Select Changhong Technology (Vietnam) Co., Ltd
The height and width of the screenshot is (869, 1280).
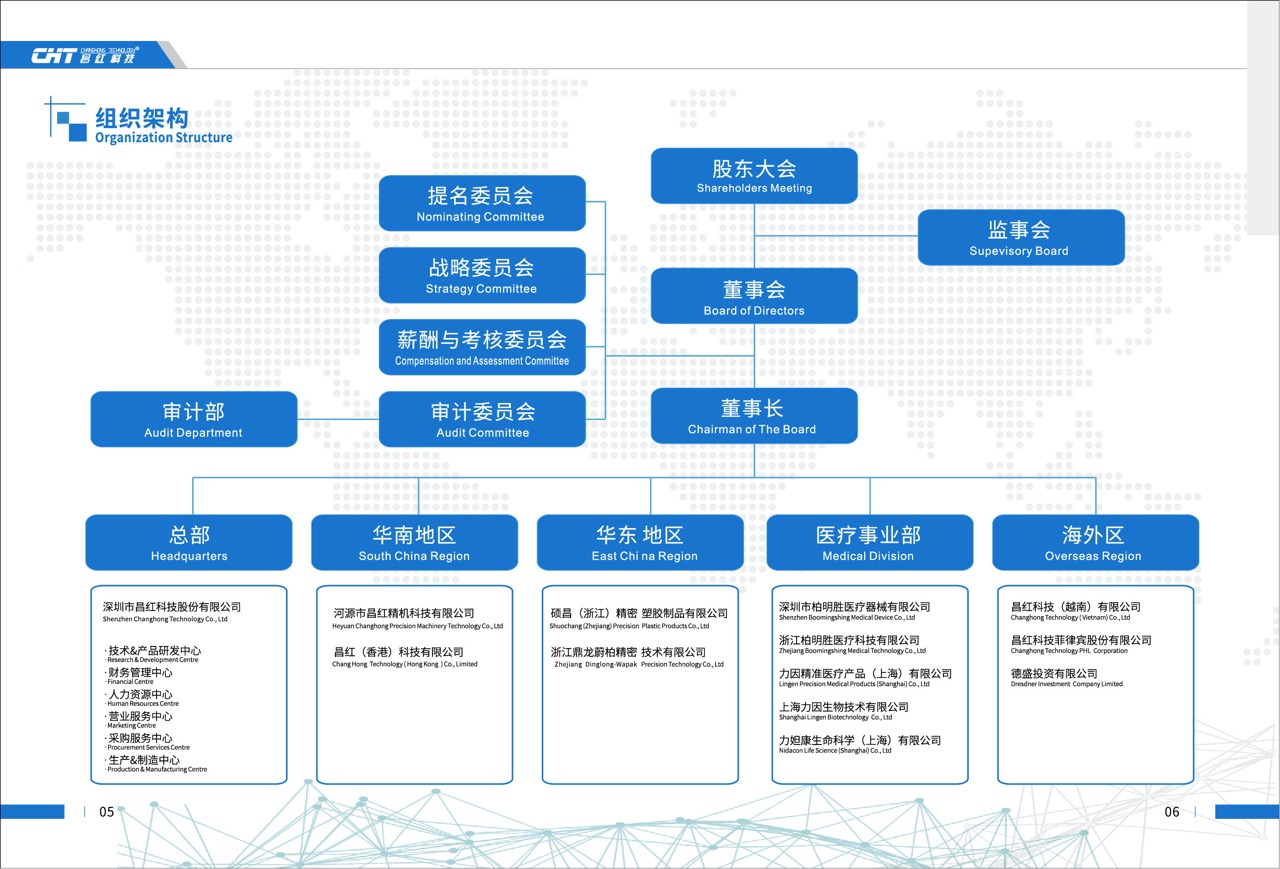1076,611
